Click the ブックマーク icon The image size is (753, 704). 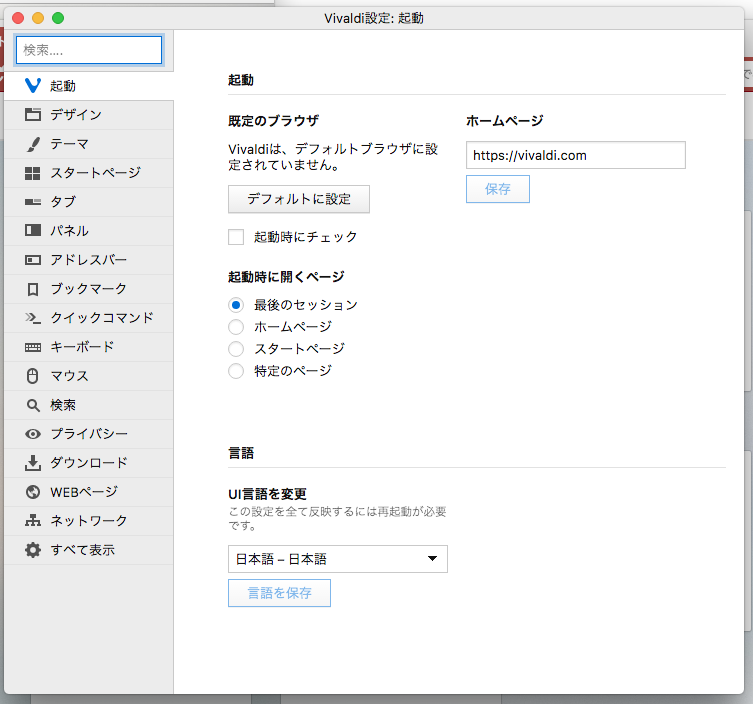pos(33,289)
